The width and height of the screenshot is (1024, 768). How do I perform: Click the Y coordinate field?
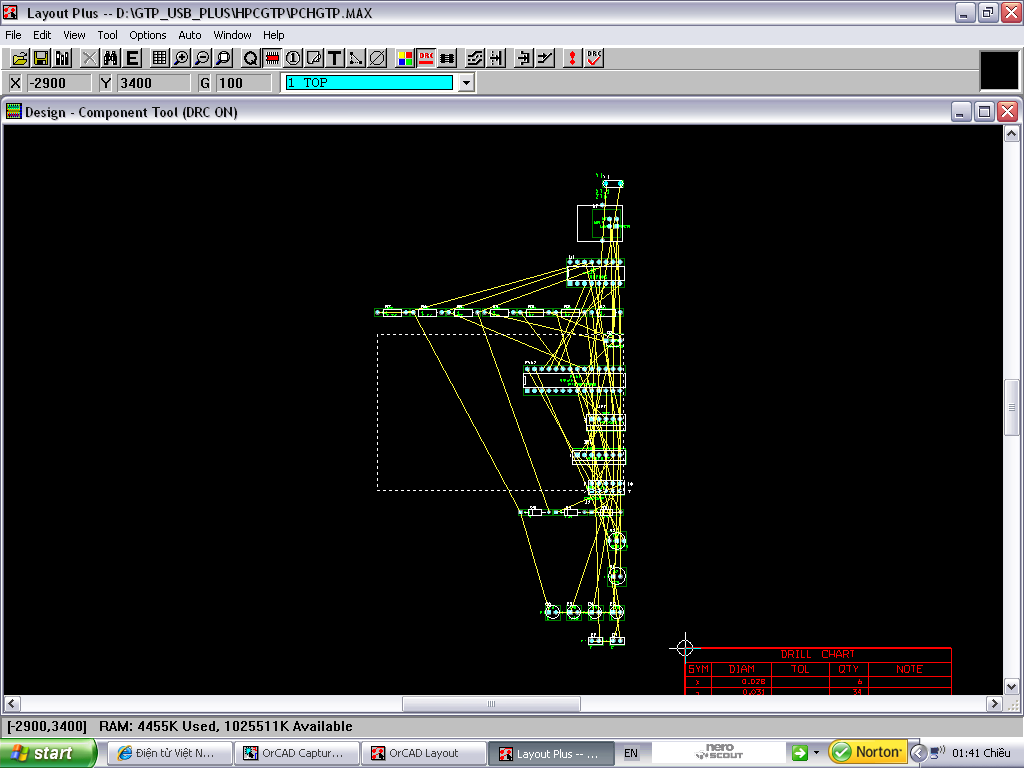point(154,83)
